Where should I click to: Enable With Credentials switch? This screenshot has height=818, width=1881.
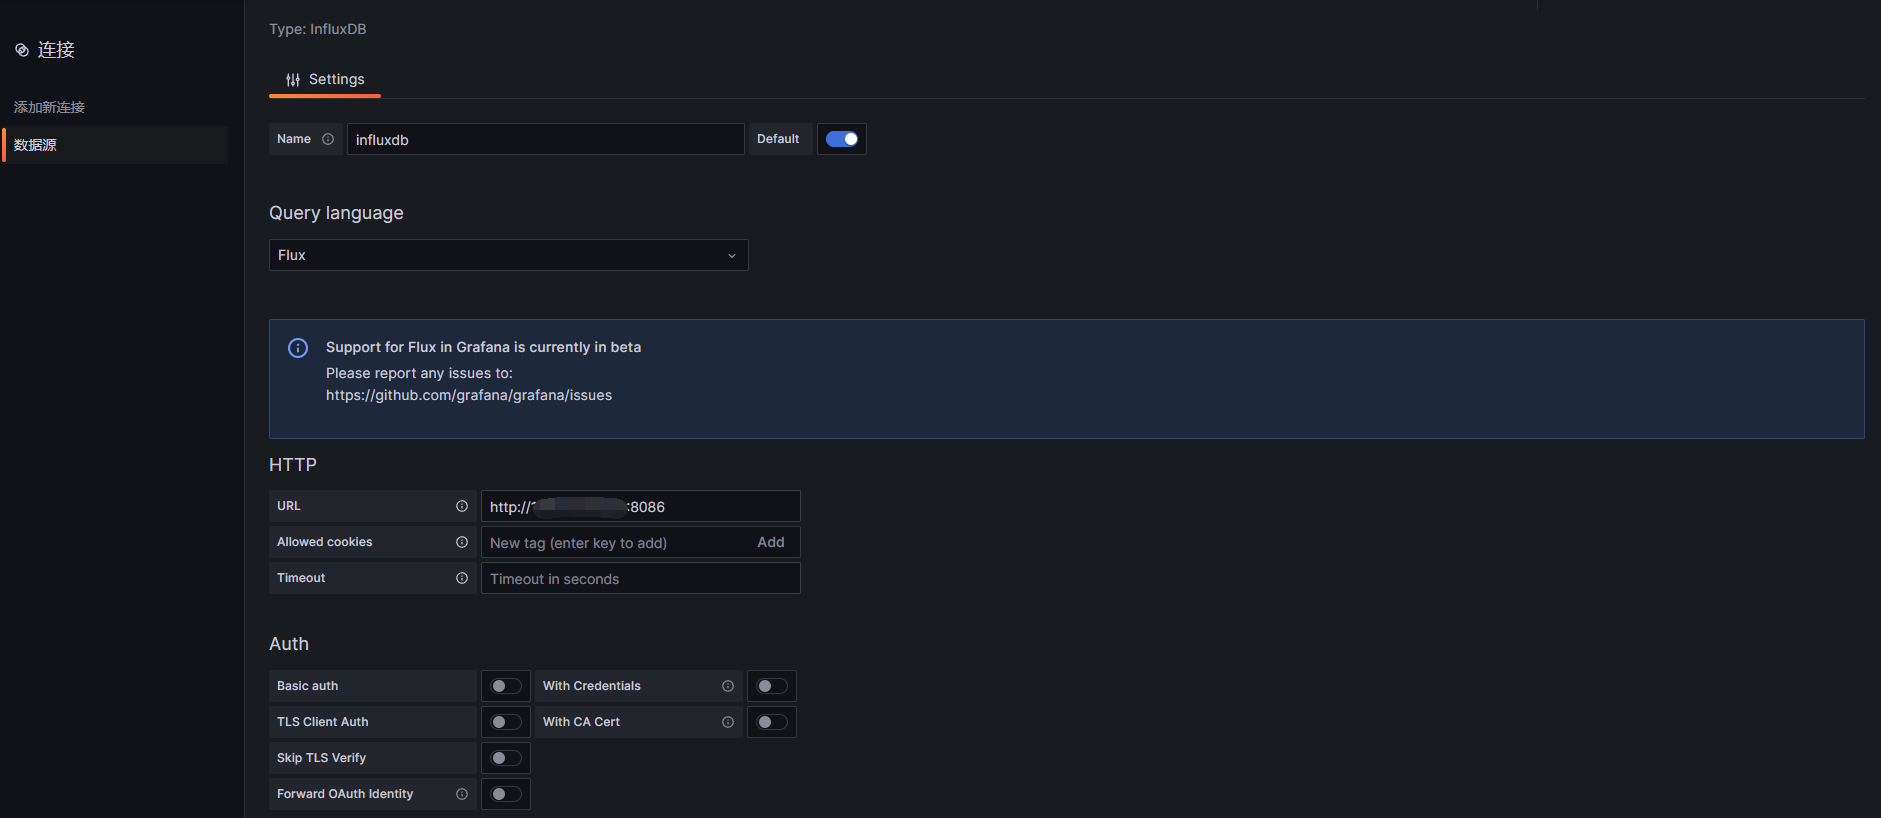tap(772, 686)
